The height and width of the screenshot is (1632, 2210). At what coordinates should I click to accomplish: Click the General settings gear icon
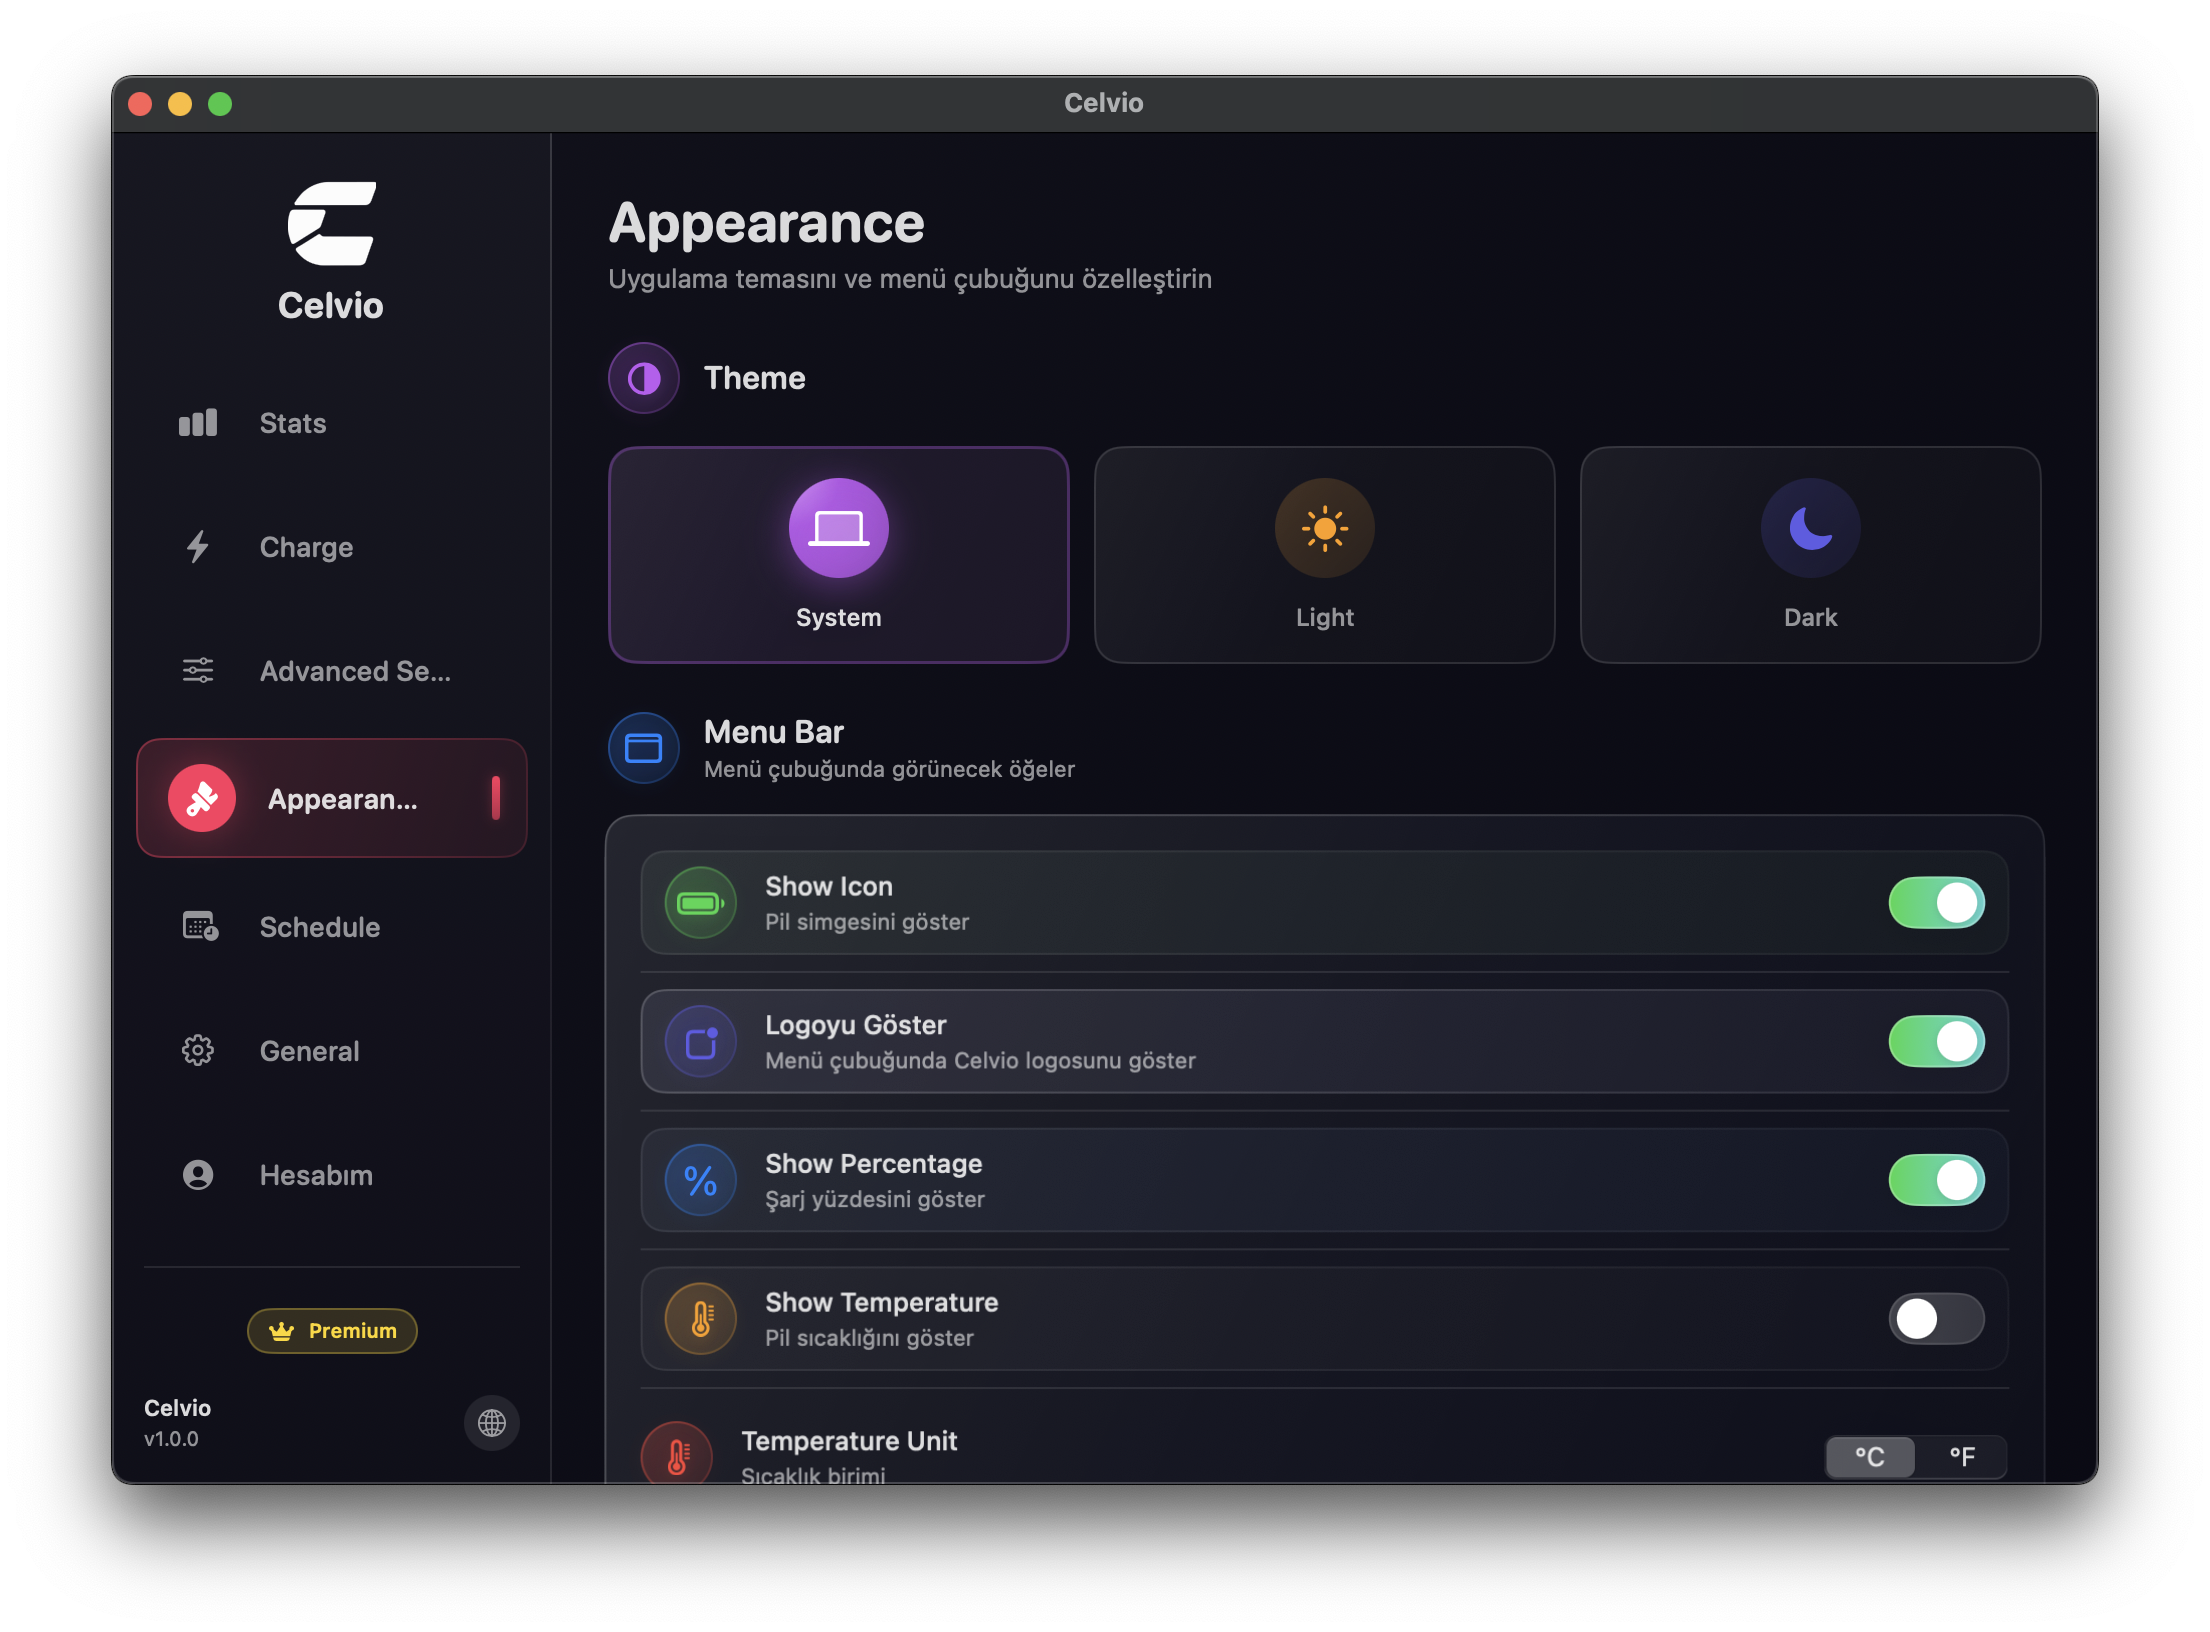click(197, 1051)
